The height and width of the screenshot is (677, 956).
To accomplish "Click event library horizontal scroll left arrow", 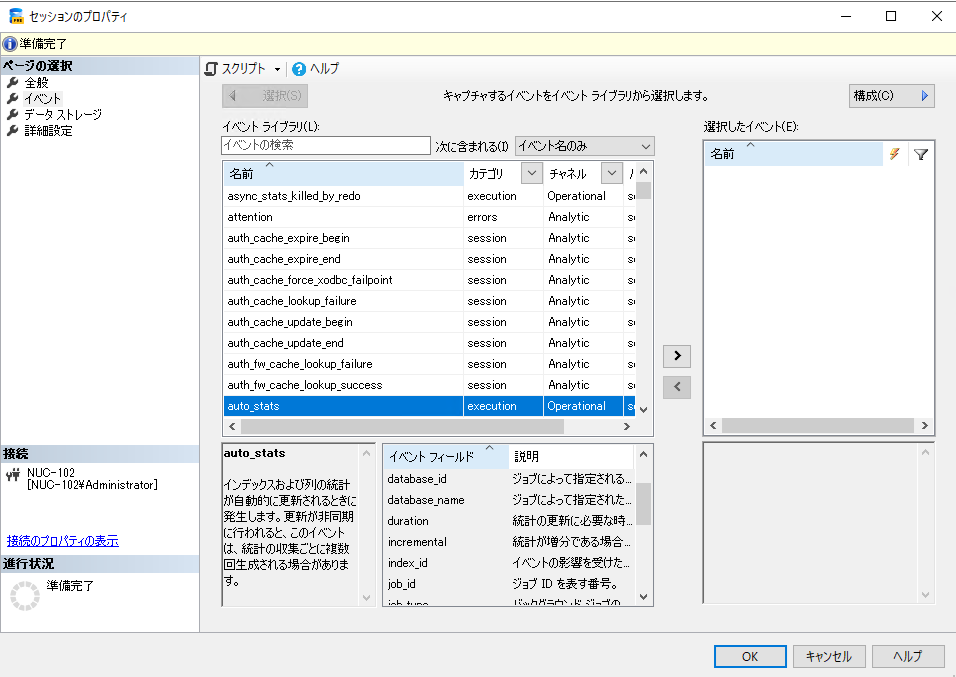I will [x=232, y=426].
